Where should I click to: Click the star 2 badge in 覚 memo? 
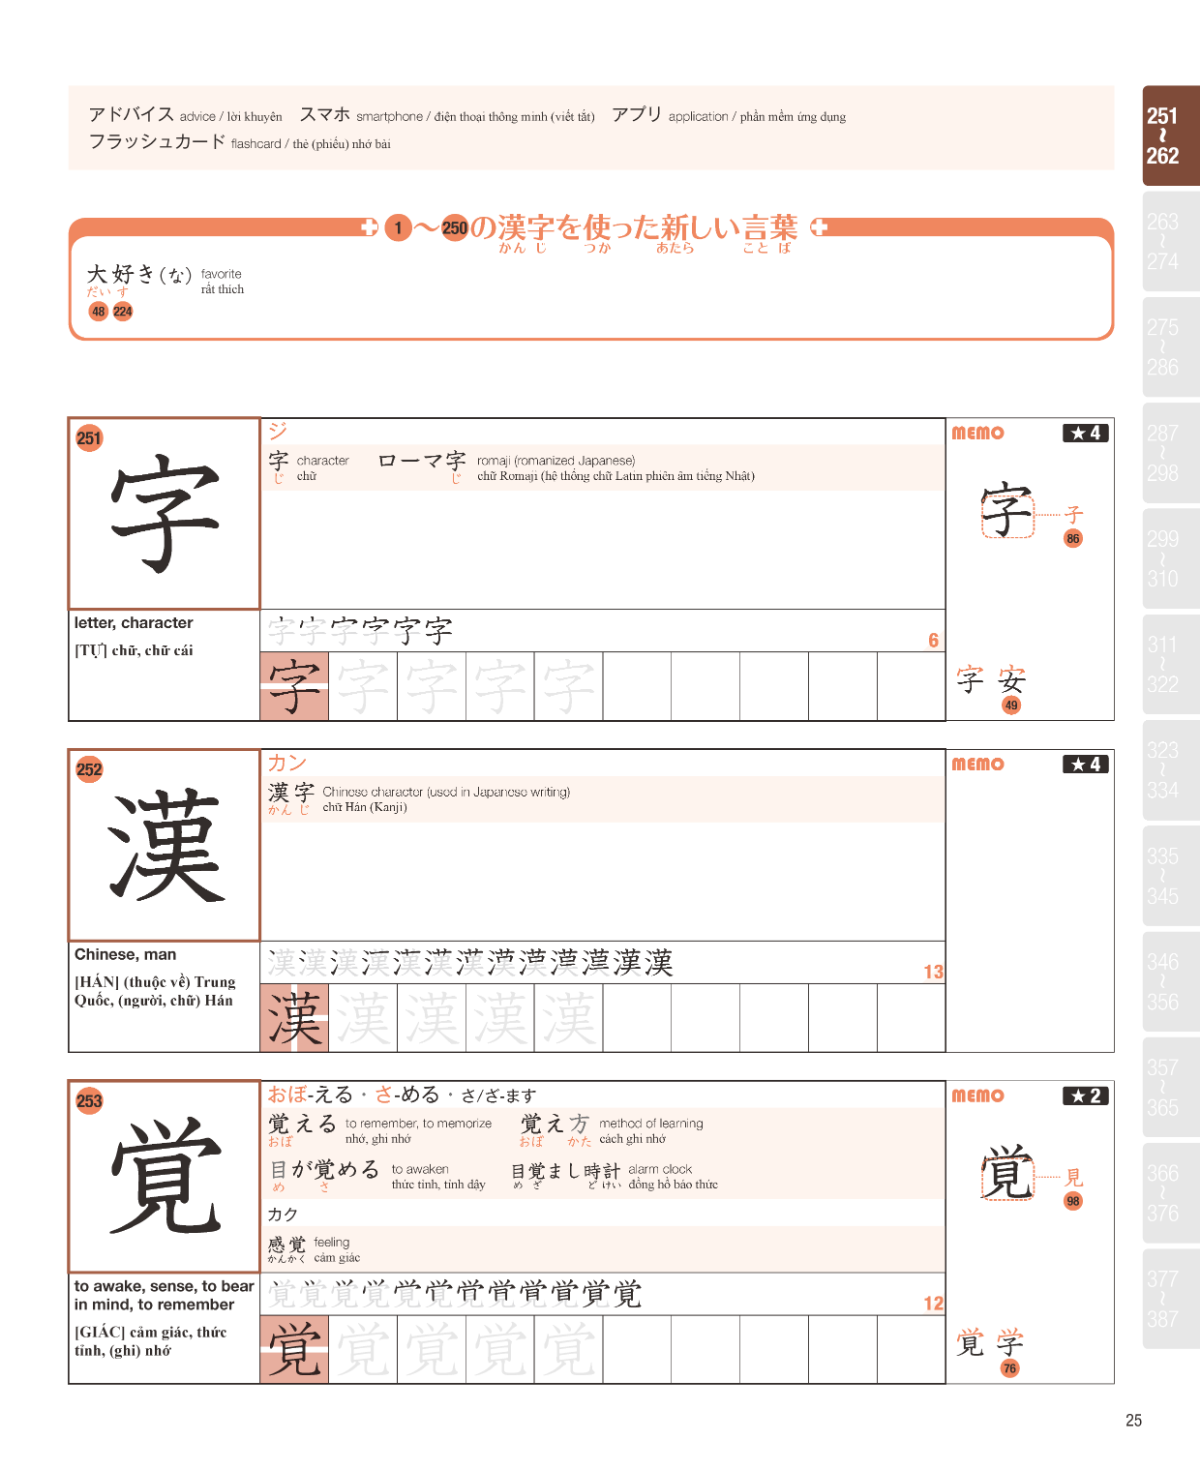coord(1085,1096)
